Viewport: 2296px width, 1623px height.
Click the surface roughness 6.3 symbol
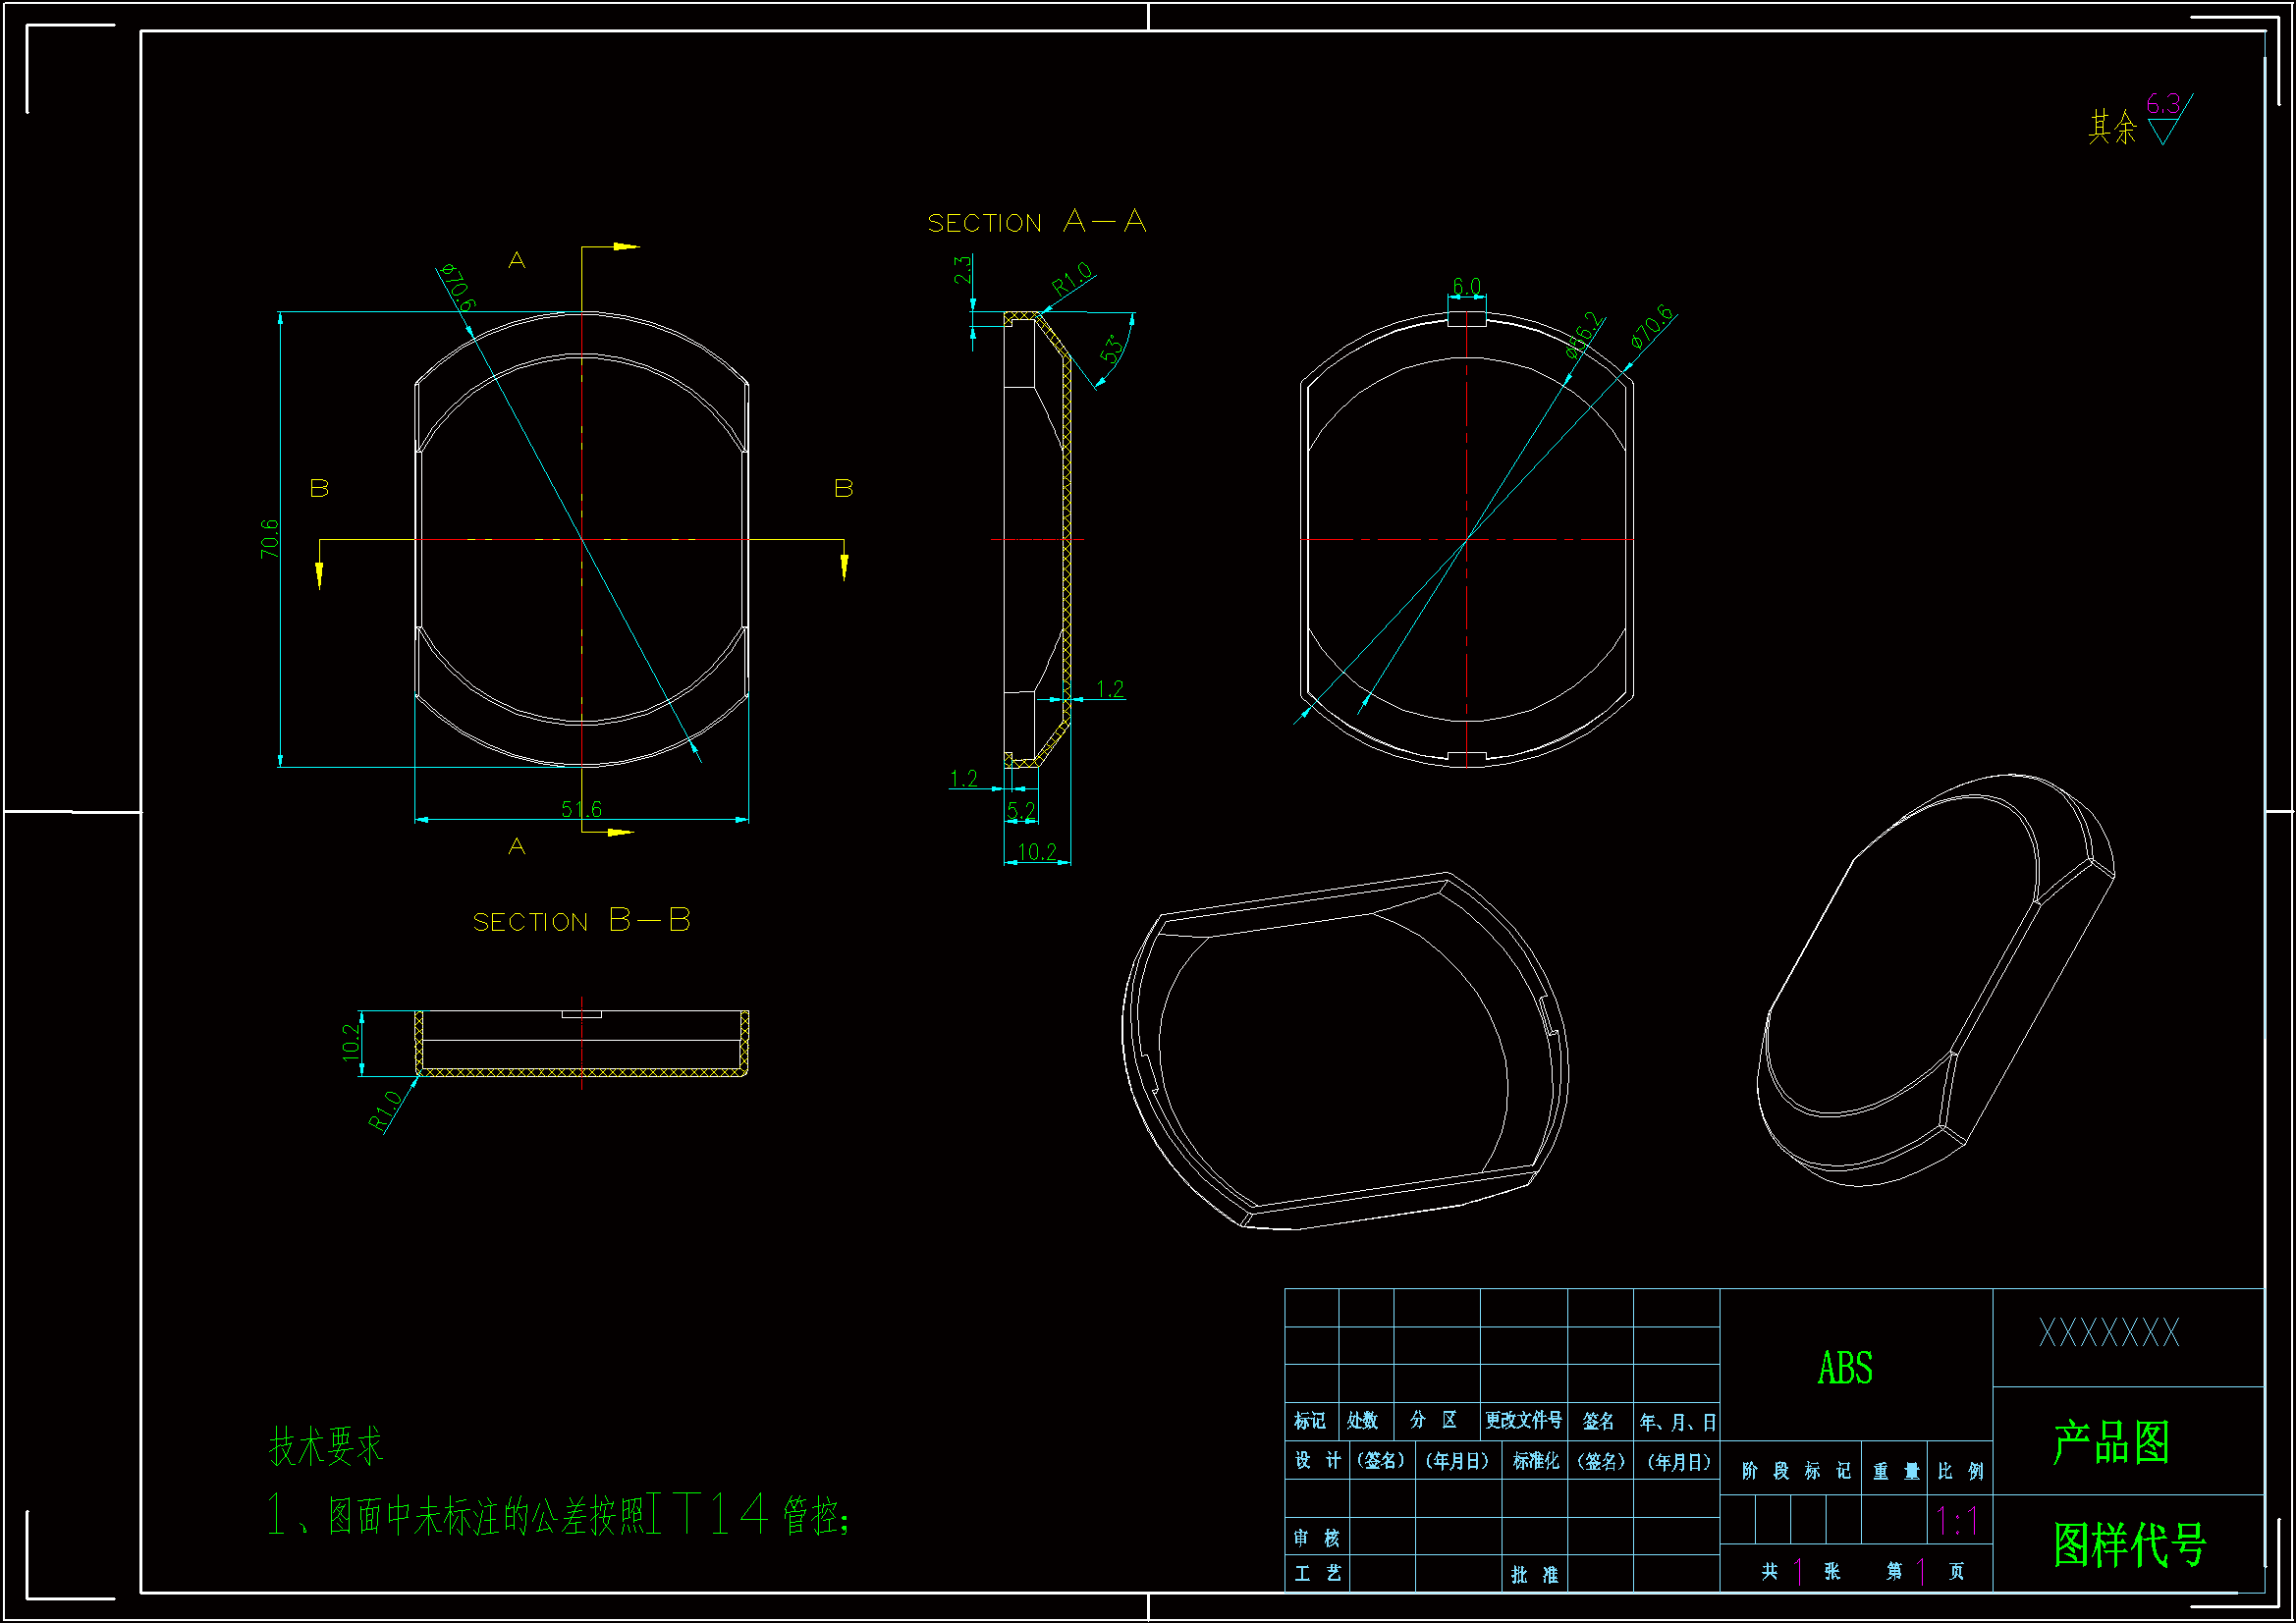pyautogui.click(x=2165, y=118)
